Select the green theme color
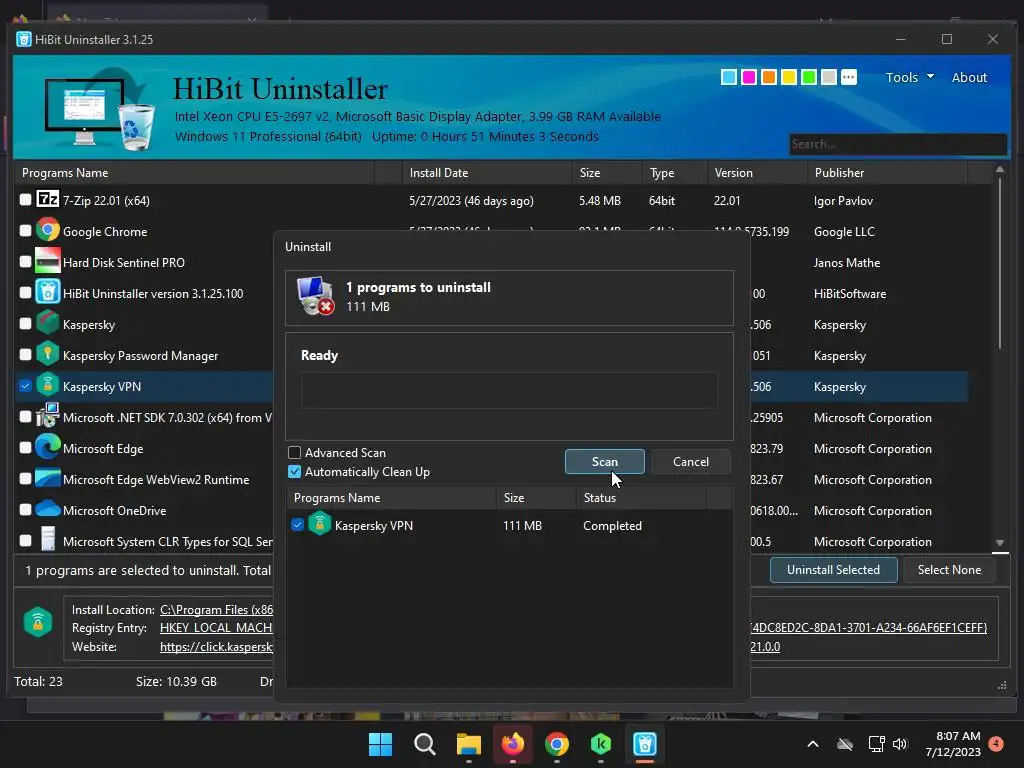 pos(808,77)
